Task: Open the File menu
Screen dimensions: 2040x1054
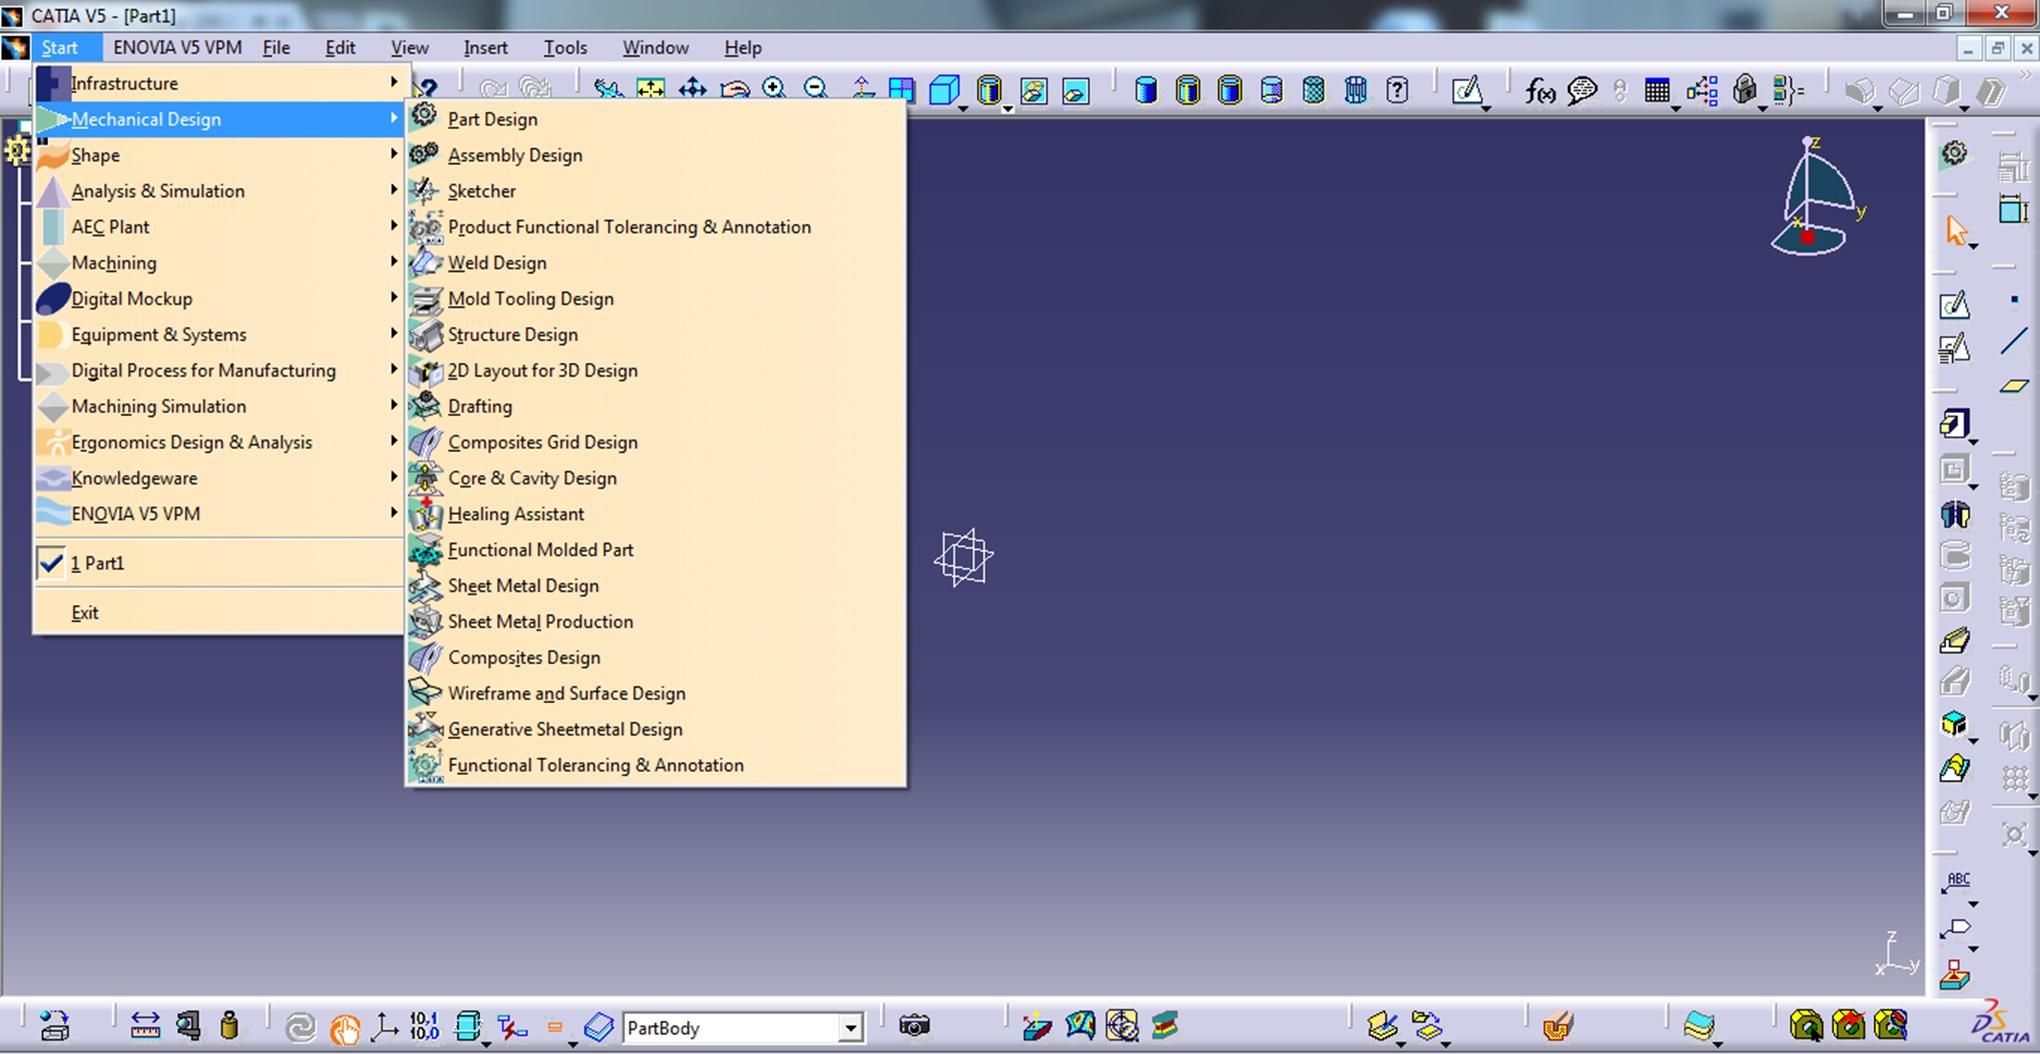Action: 276,47
